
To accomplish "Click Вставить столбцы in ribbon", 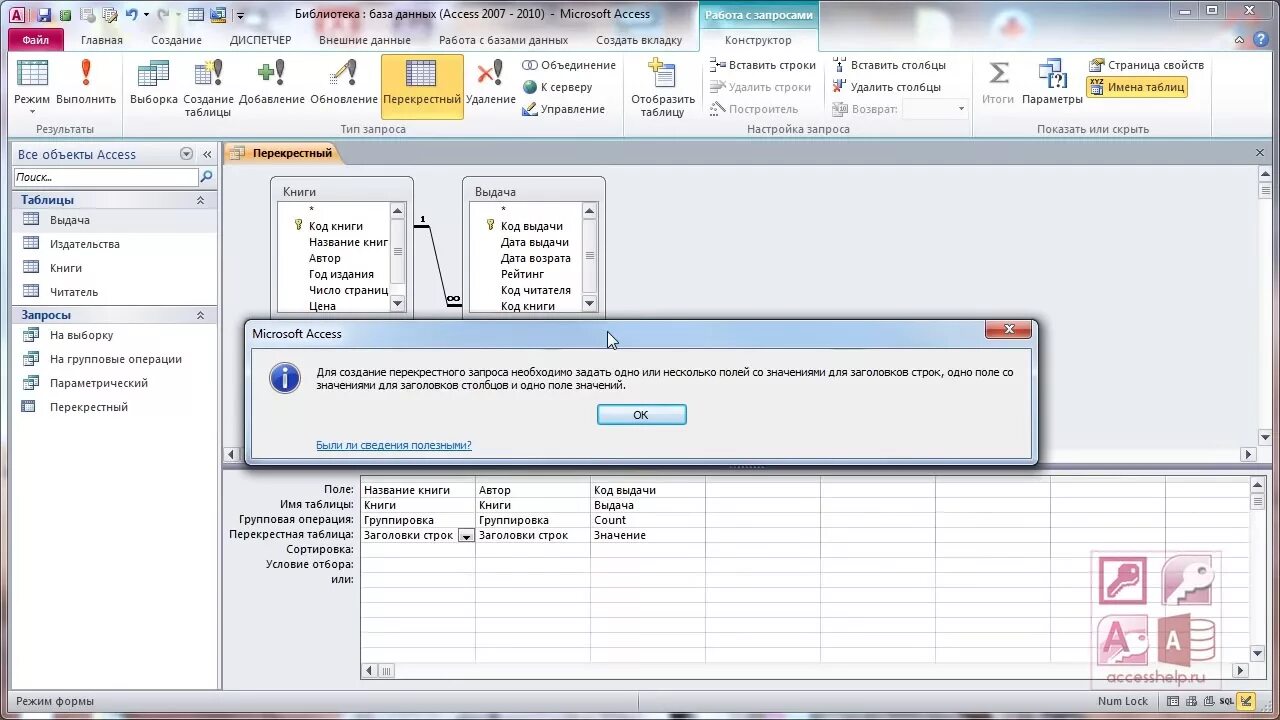I will click(x=888, y=65).
